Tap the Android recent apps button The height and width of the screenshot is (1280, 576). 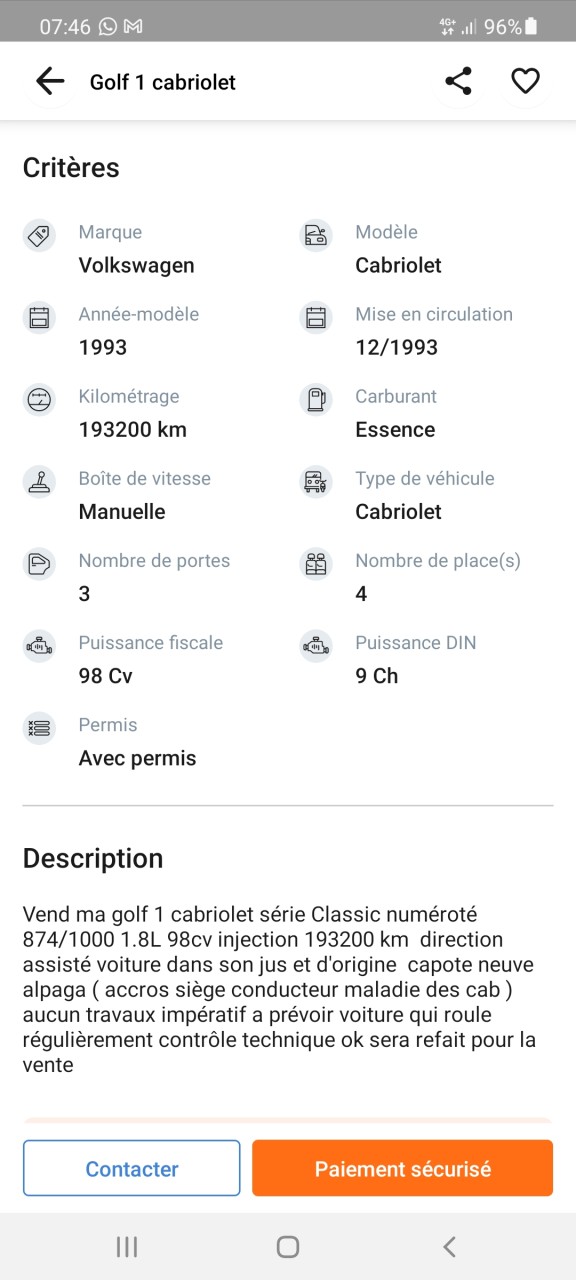(x=127, y=1246)
